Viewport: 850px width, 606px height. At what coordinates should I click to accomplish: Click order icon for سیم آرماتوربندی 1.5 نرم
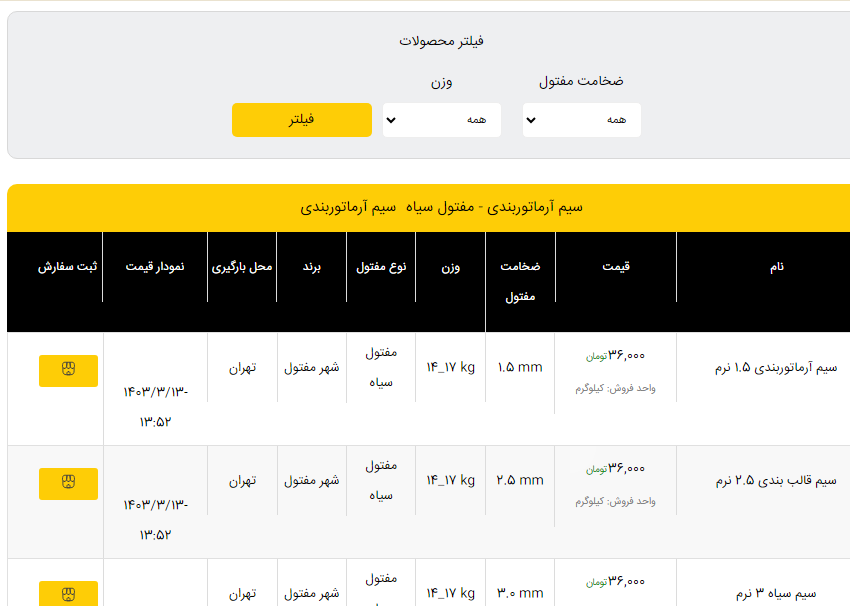click(68, 371)
